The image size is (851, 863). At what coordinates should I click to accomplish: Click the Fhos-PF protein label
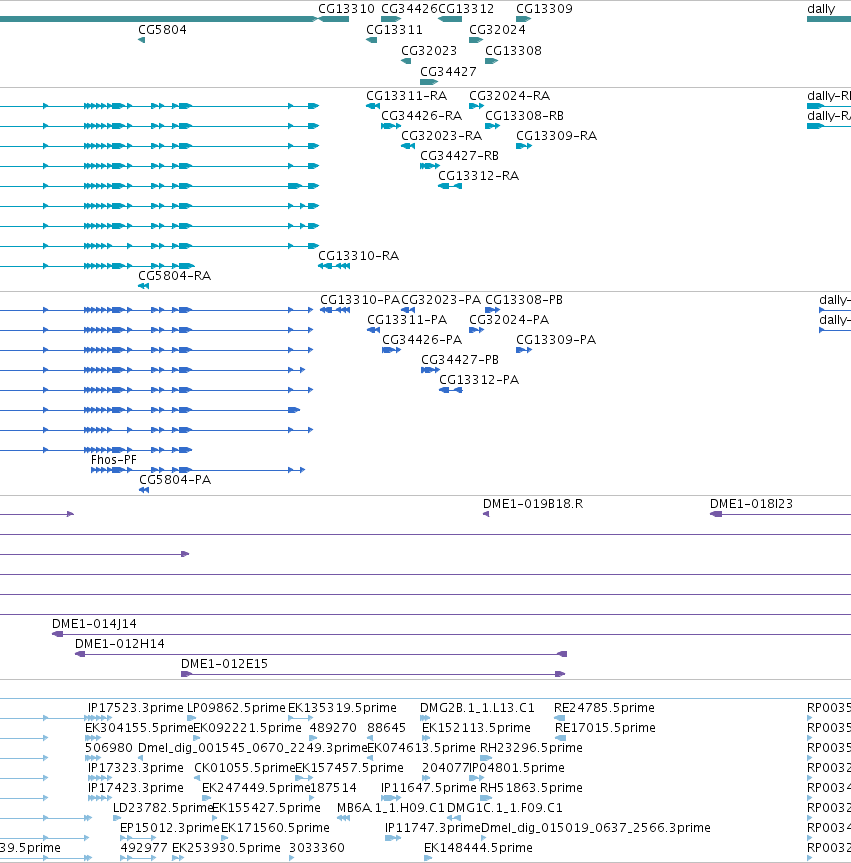coord(113,460)
